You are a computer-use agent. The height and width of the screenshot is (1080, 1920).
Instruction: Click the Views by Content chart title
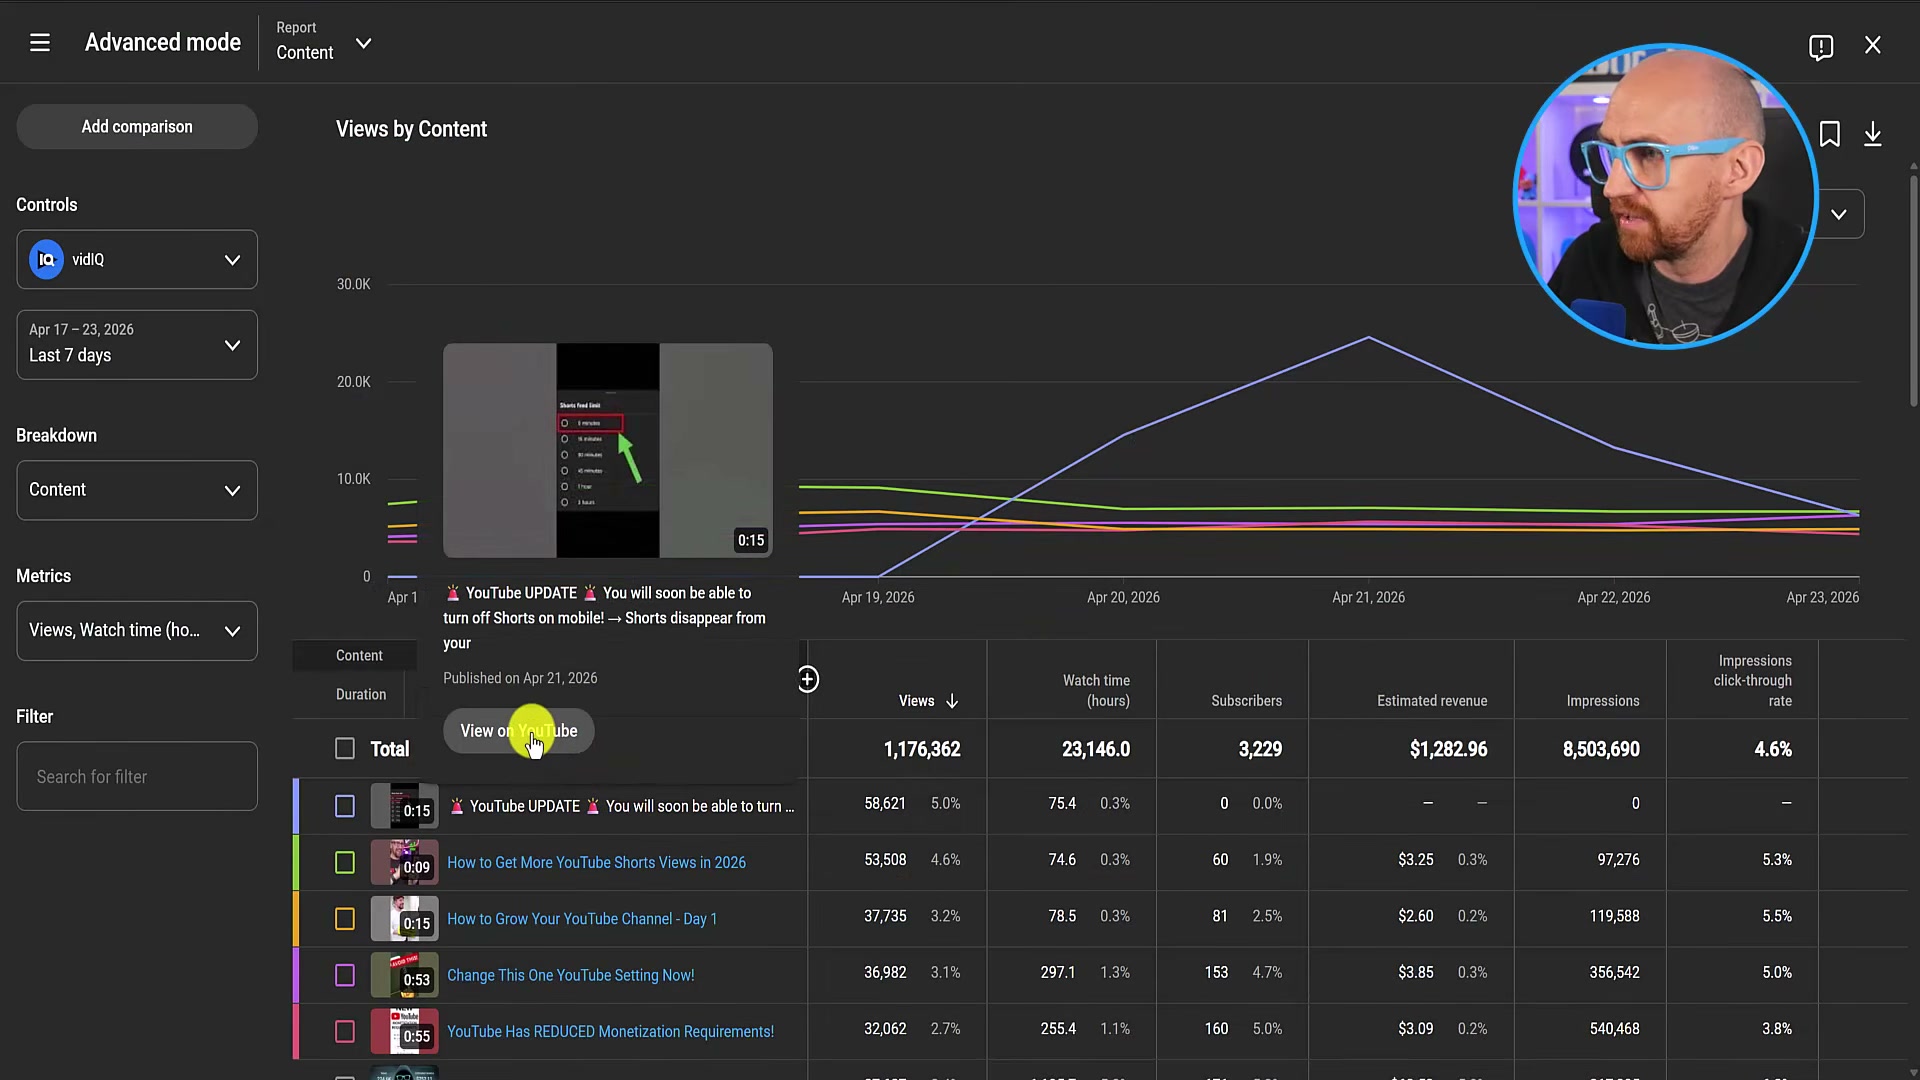pyautogui.click(x=411, y=130)
